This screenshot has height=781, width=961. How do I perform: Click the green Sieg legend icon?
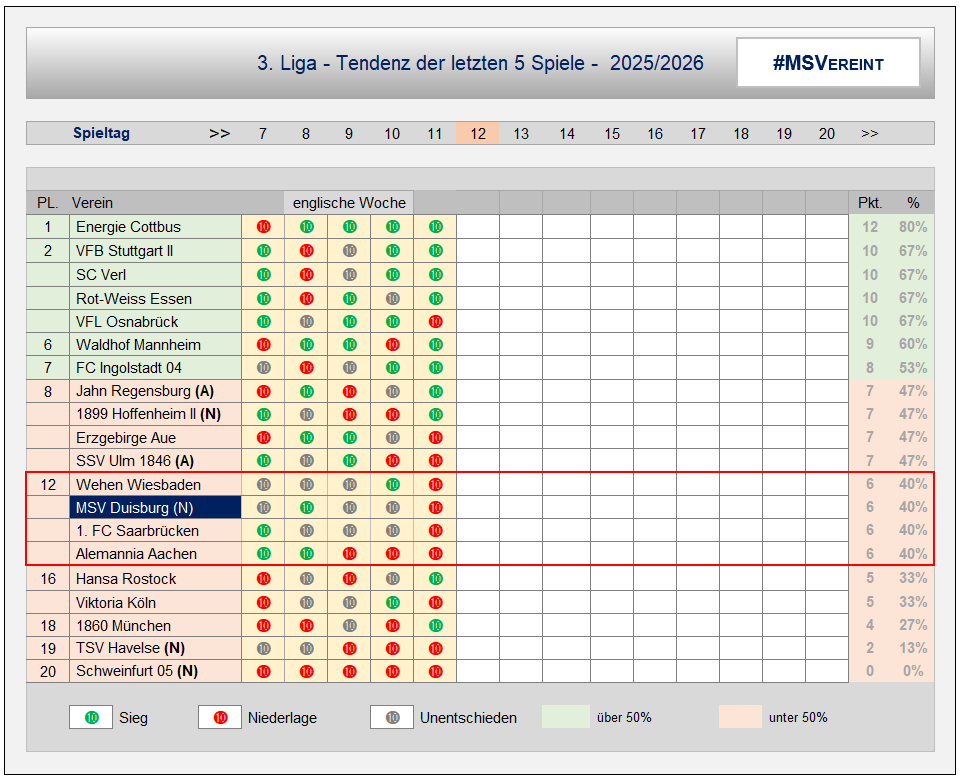pyautogui.click(x=92, y=717)
